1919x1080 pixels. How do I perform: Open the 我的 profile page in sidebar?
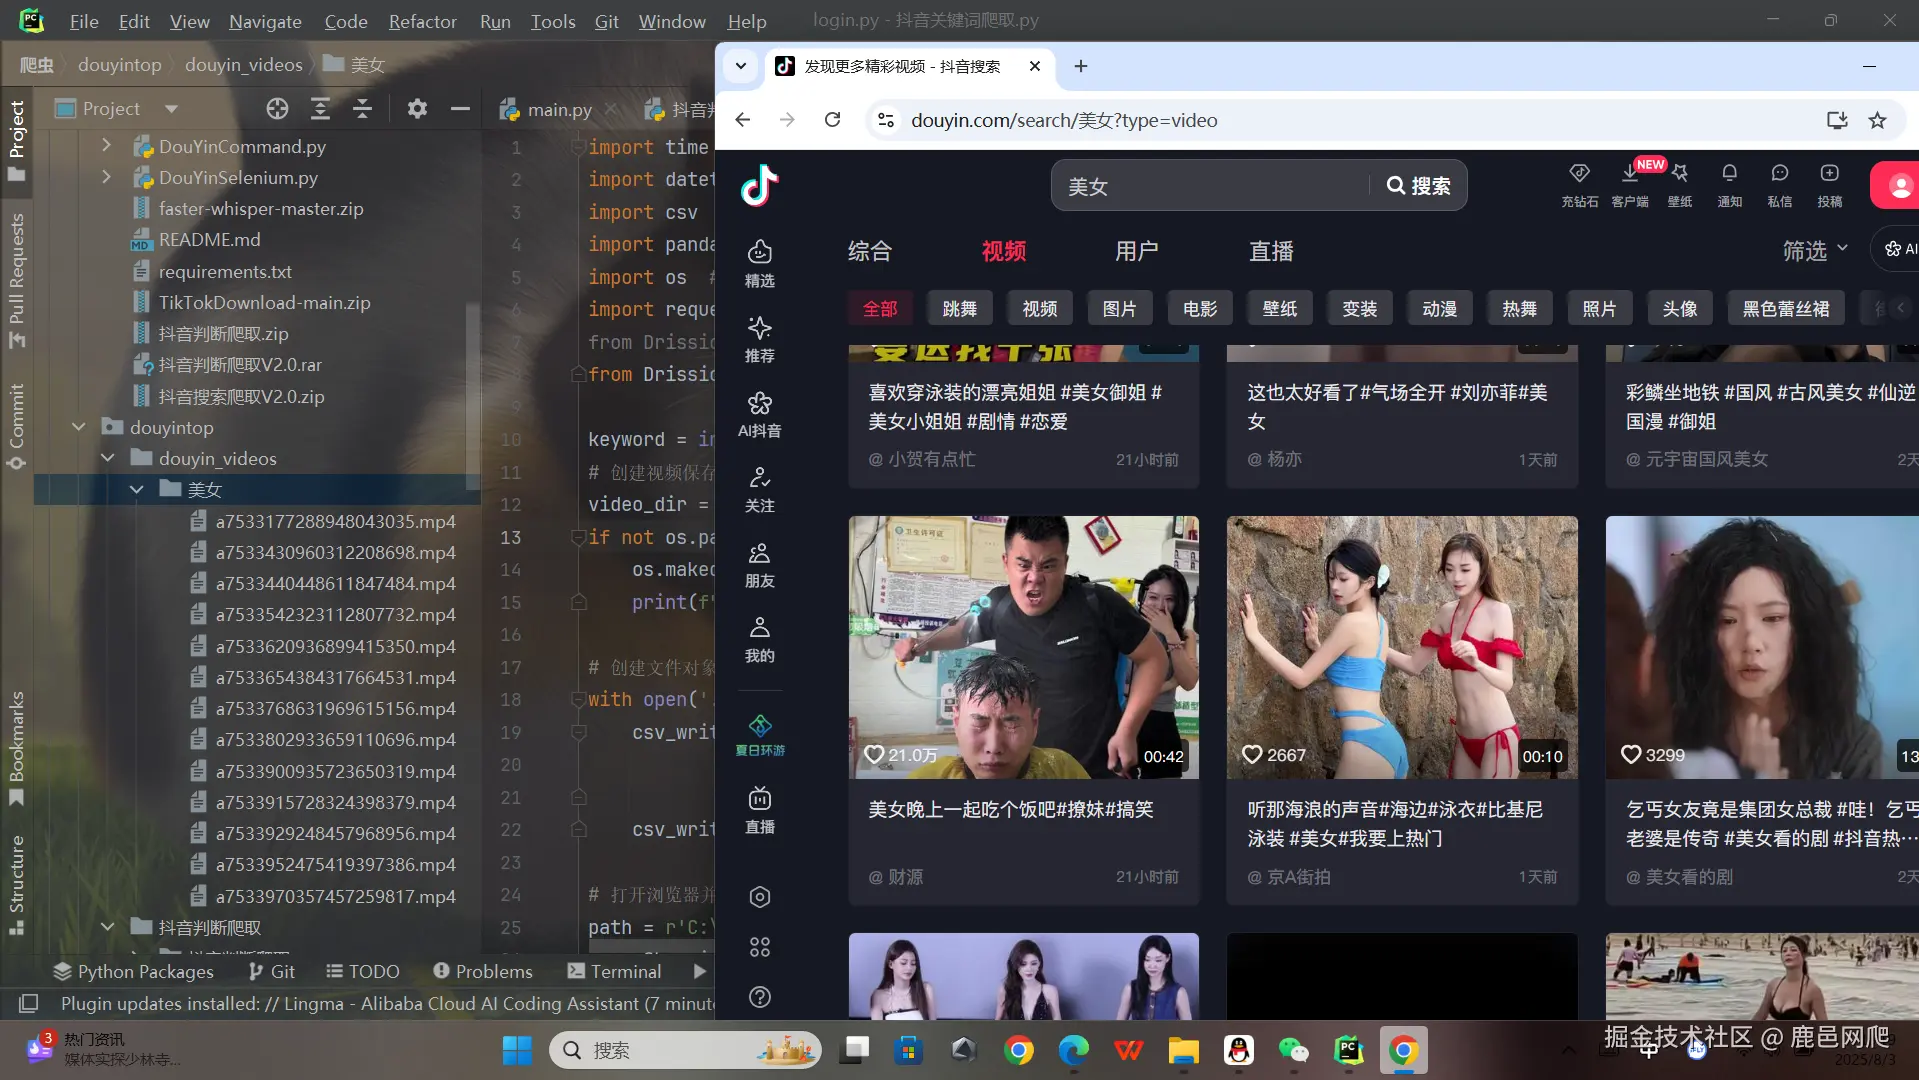(760, 639)
